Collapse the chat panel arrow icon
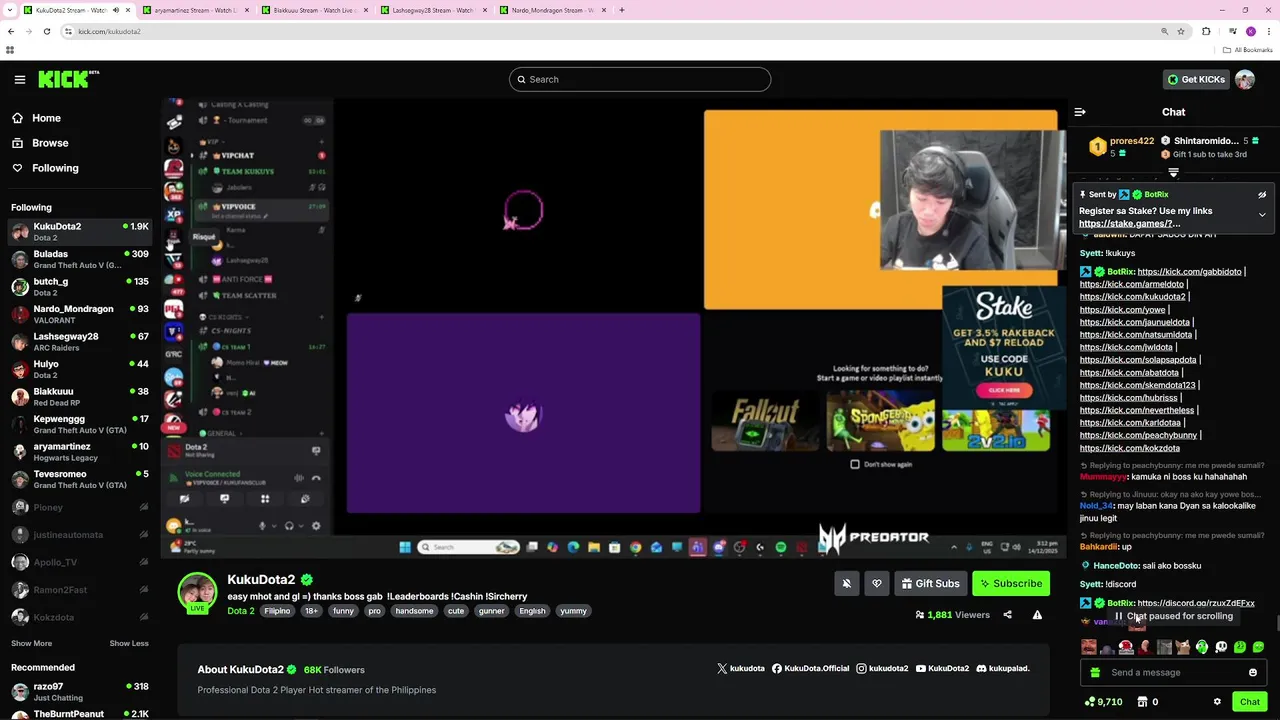 (x=1080, y=112)
